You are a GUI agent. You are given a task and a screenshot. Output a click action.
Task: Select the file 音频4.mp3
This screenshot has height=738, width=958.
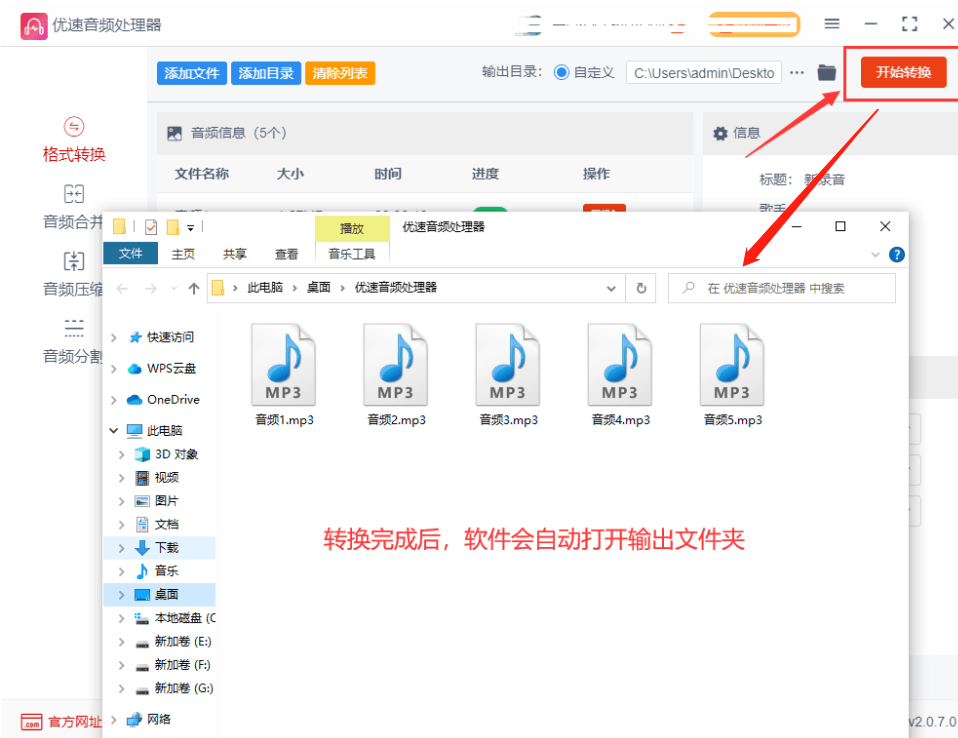[620, 374]
